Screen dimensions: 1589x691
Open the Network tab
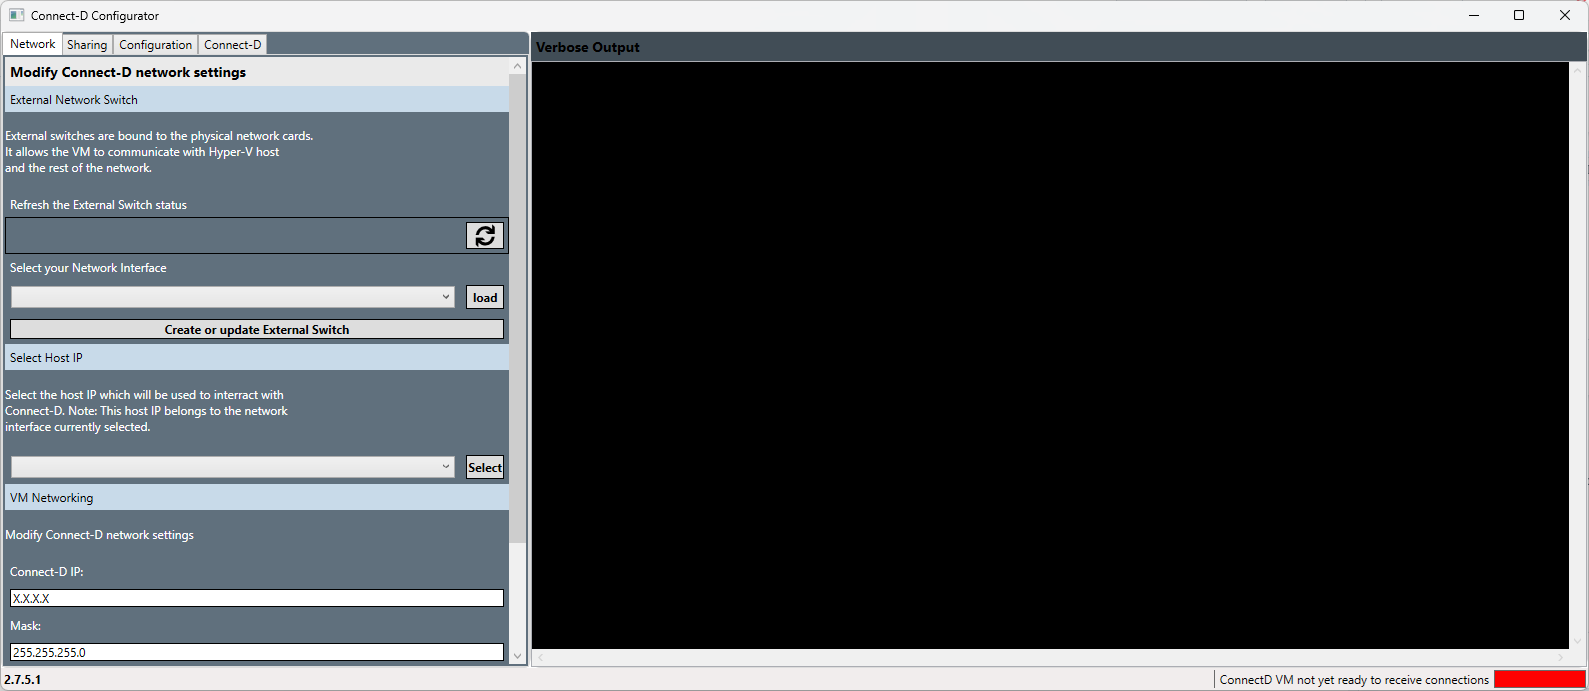[x=32, y=44]
